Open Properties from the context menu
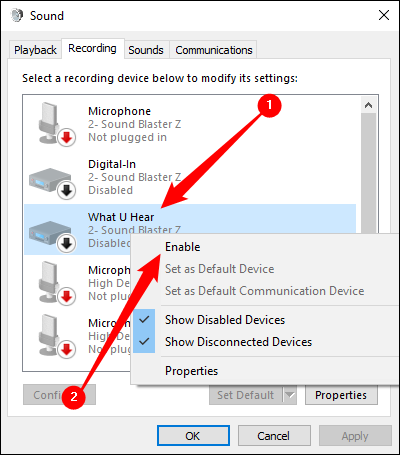 [191, 371]
